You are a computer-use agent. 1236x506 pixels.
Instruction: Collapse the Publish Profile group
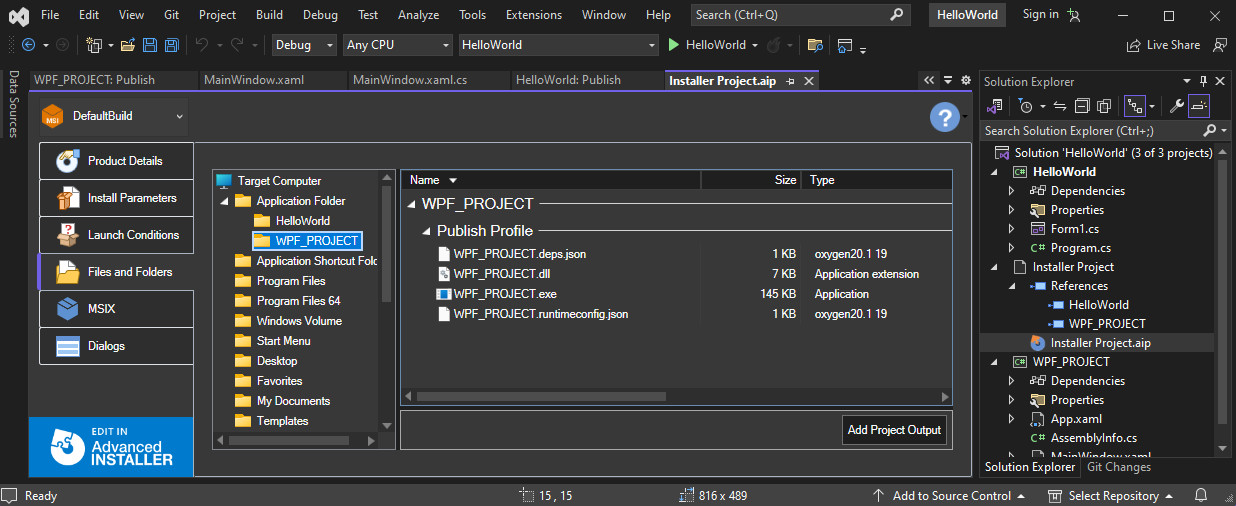pyautogui.click(x=426, y=231)
